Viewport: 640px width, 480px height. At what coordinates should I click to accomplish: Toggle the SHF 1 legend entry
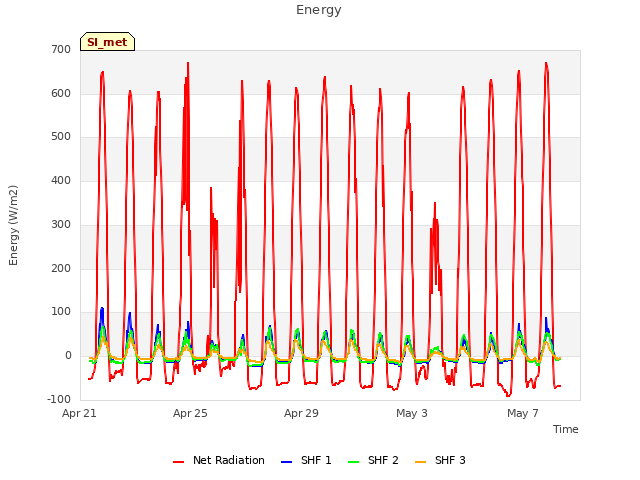(306, 460)
